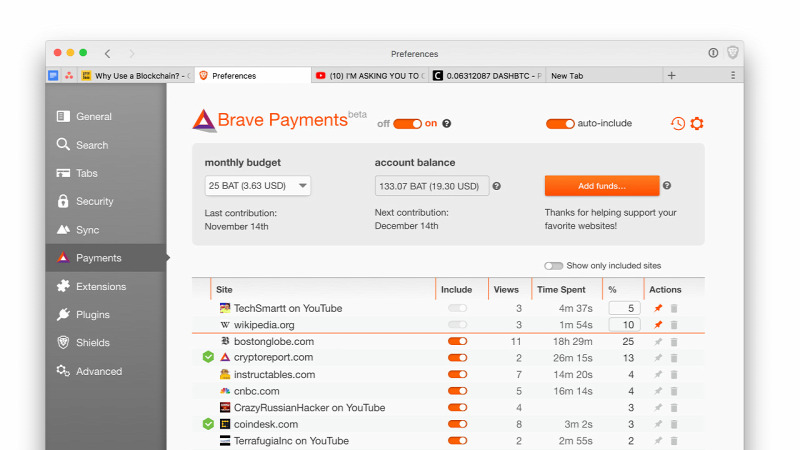Enable include for TechSmartt on YouTube
Screen dimensions: 800x450
[457, 308]
